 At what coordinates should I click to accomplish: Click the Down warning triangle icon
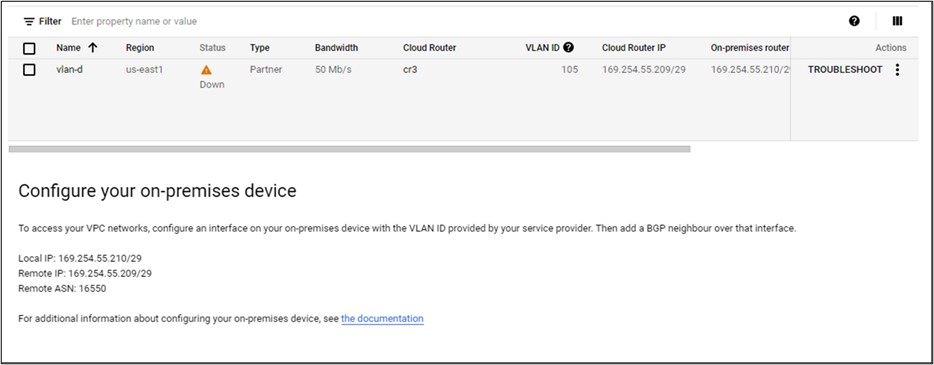point(206,70)
